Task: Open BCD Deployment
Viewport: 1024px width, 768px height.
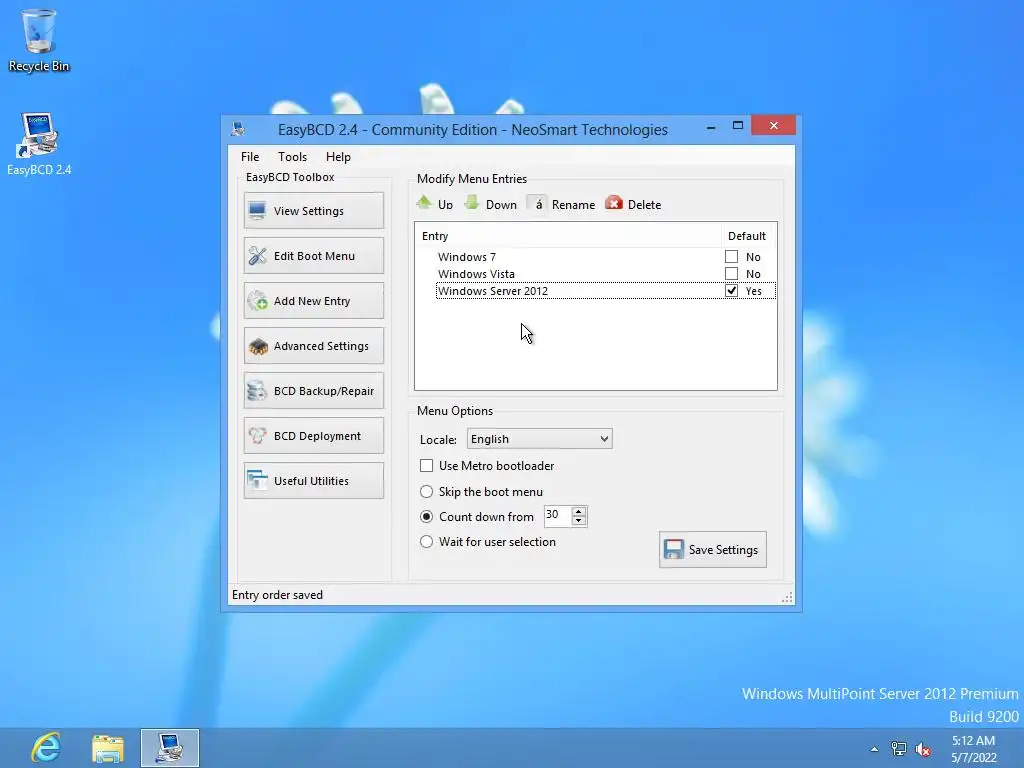Action: pos(313,436)
